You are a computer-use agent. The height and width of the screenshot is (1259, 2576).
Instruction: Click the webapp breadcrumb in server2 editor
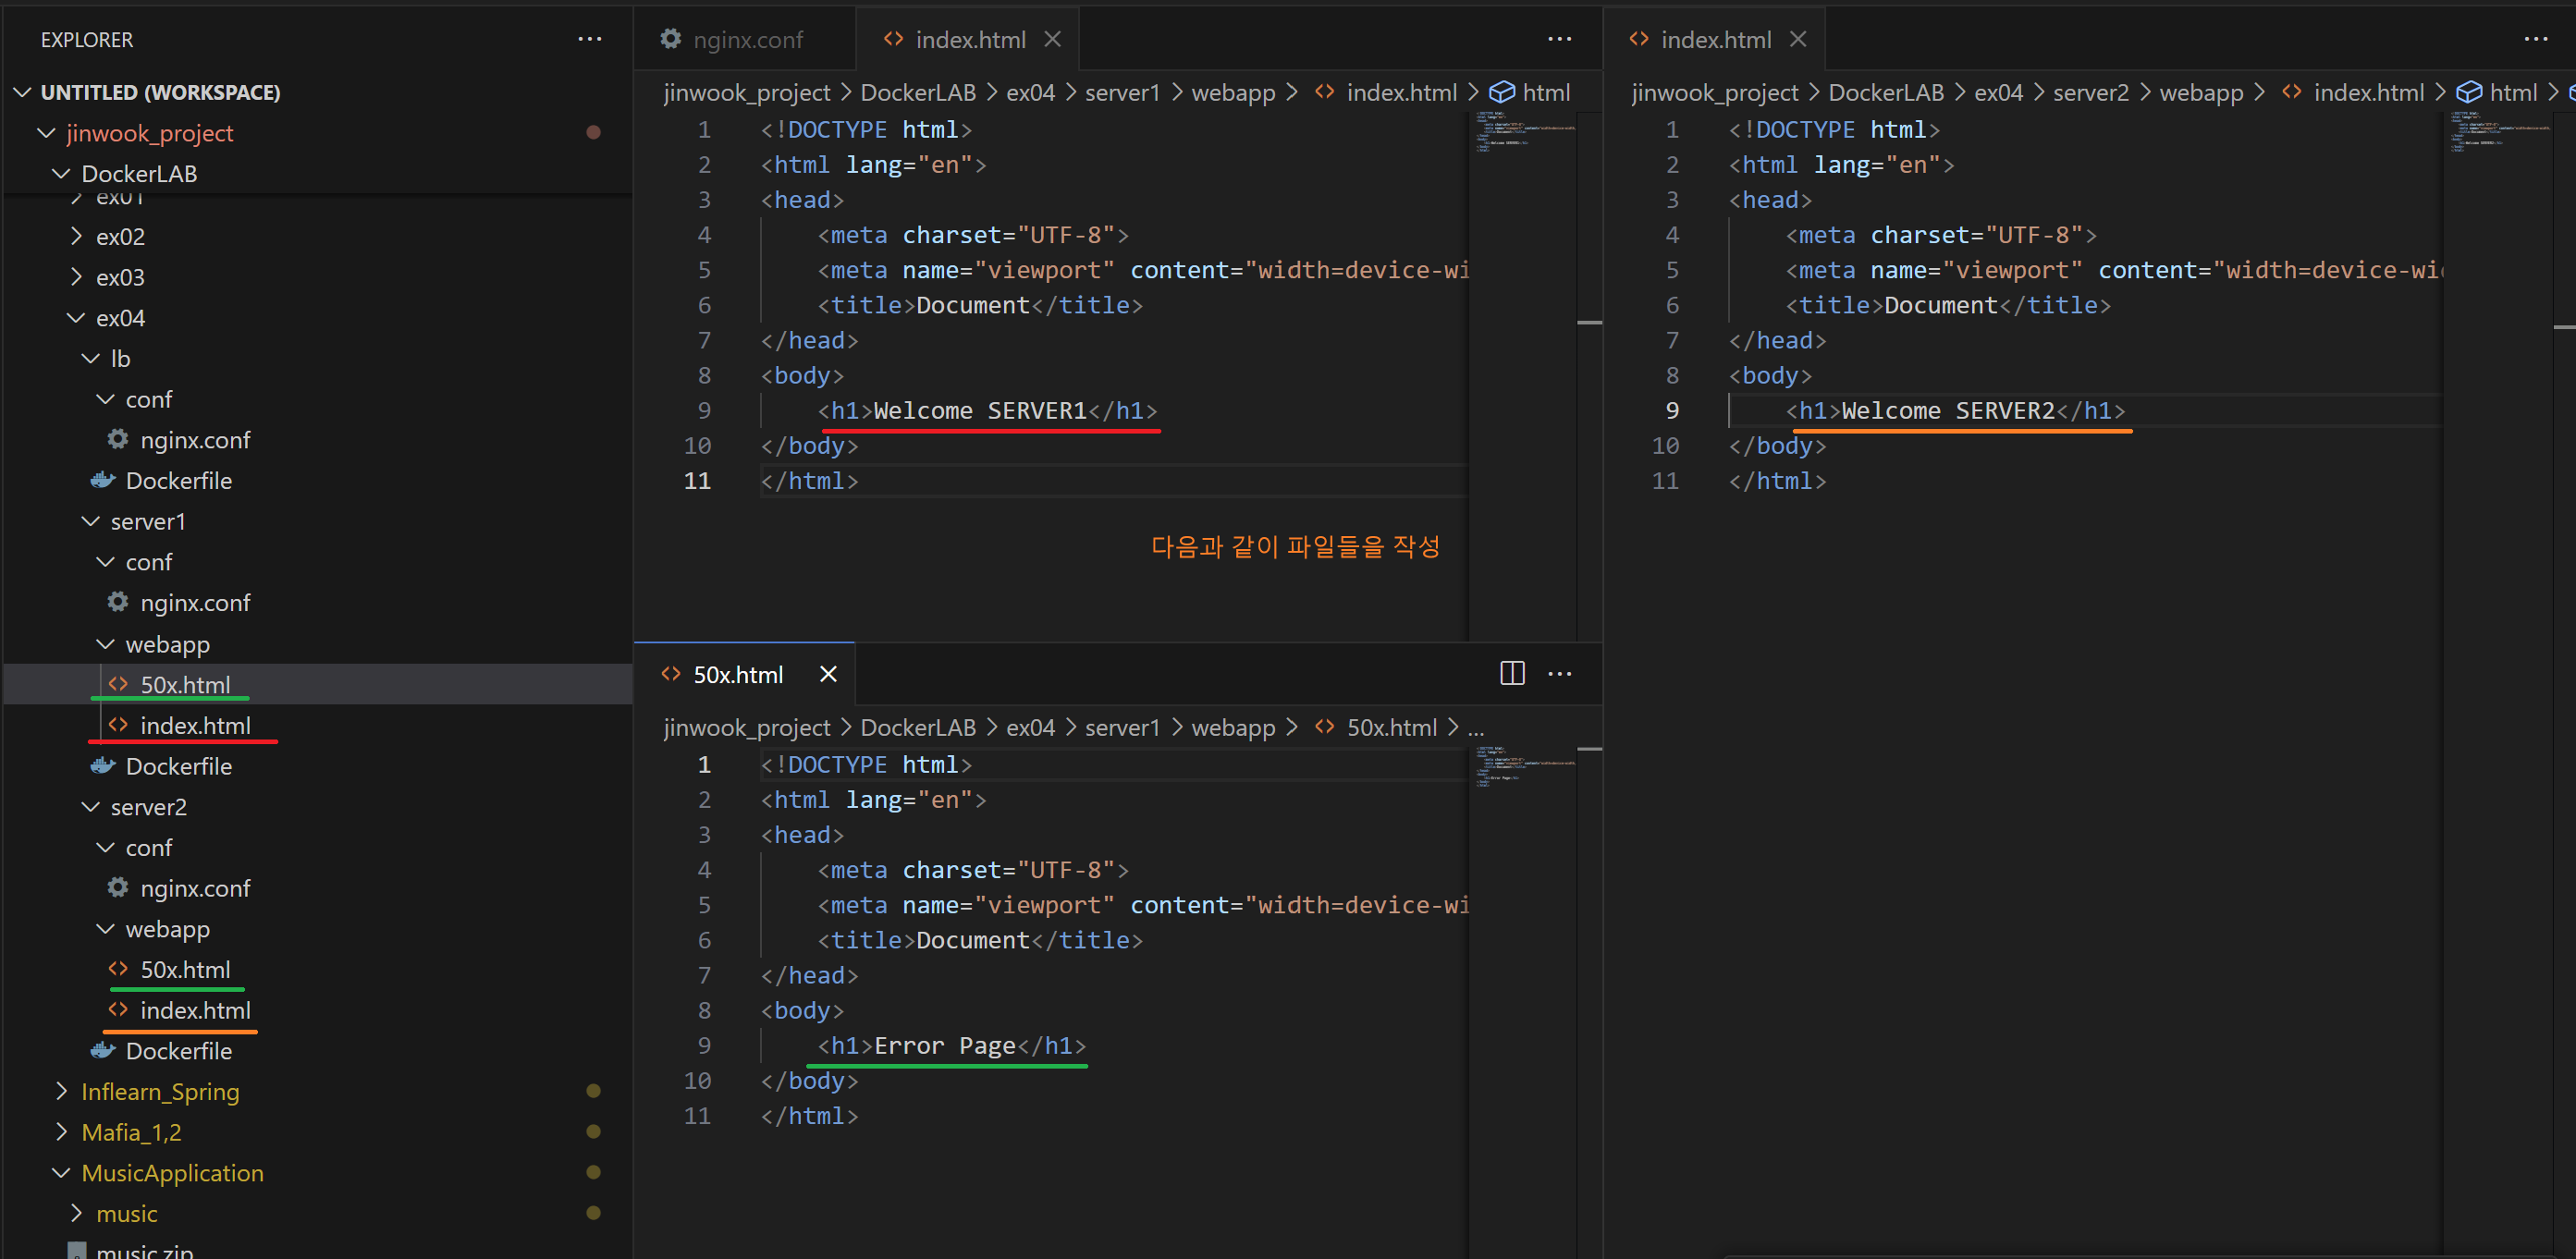click(2201, 93)
